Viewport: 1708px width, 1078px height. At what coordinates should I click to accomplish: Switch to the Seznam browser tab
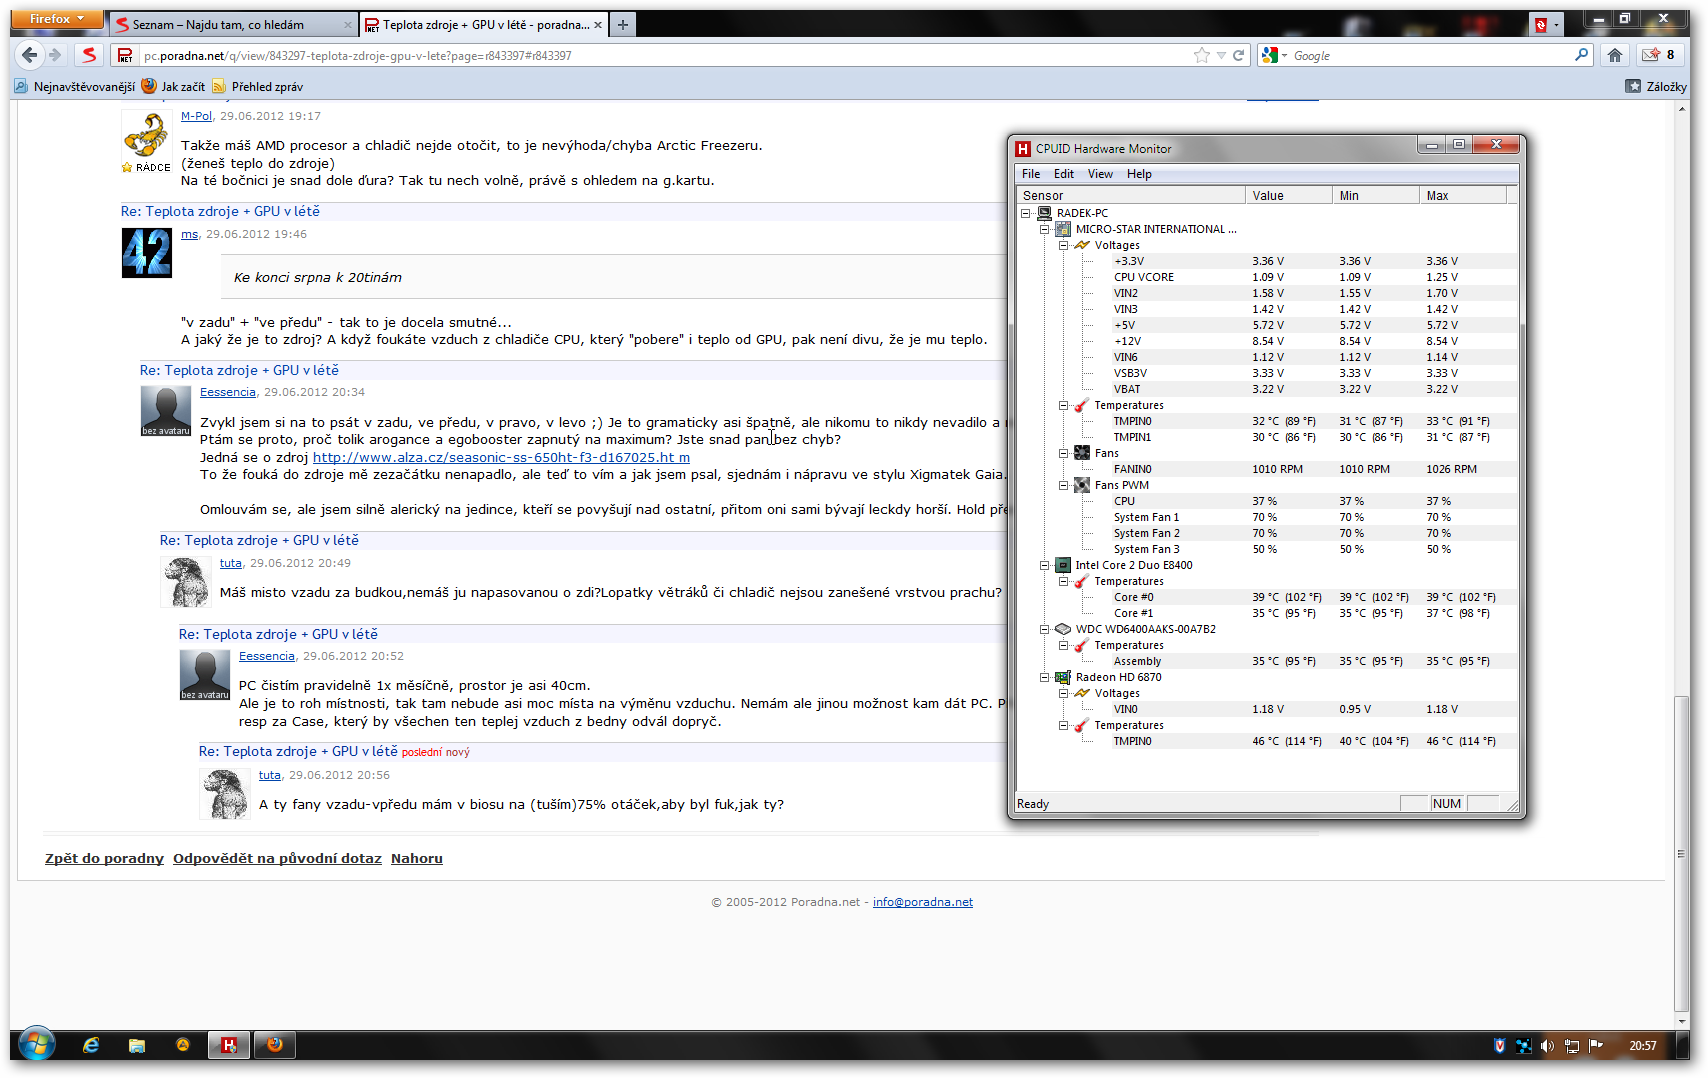click(232, 25)
